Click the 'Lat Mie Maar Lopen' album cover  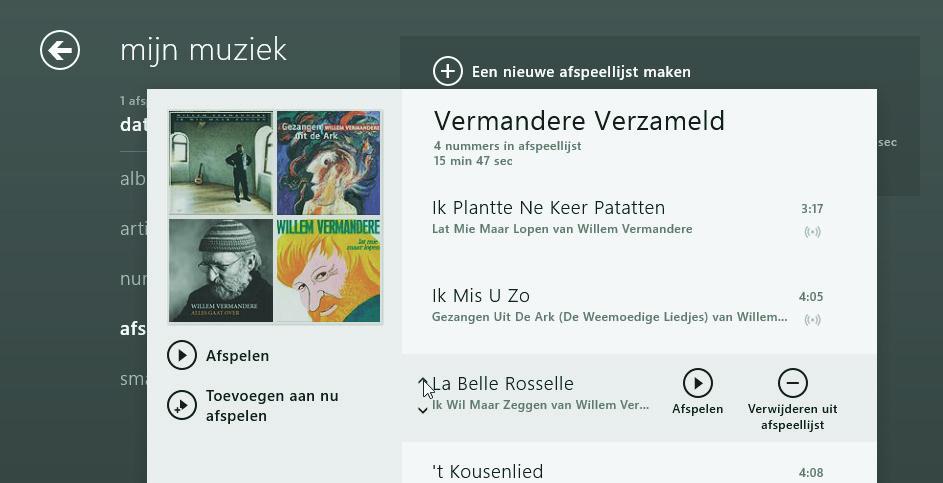[328, 270]
